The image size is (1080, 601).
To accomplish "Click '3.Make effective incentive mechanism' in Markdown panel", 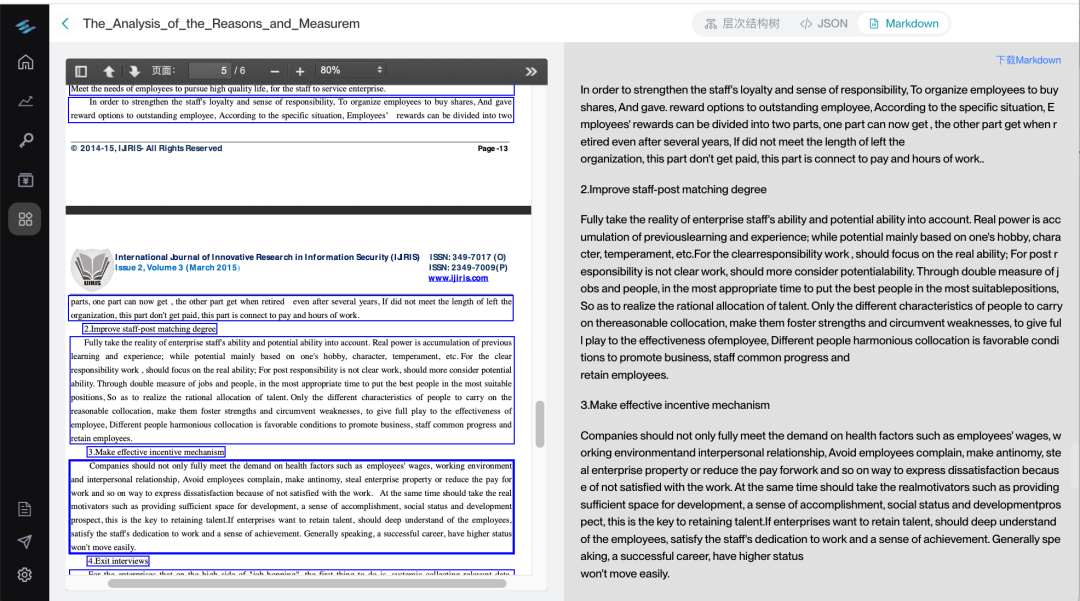I will [675, 405].
